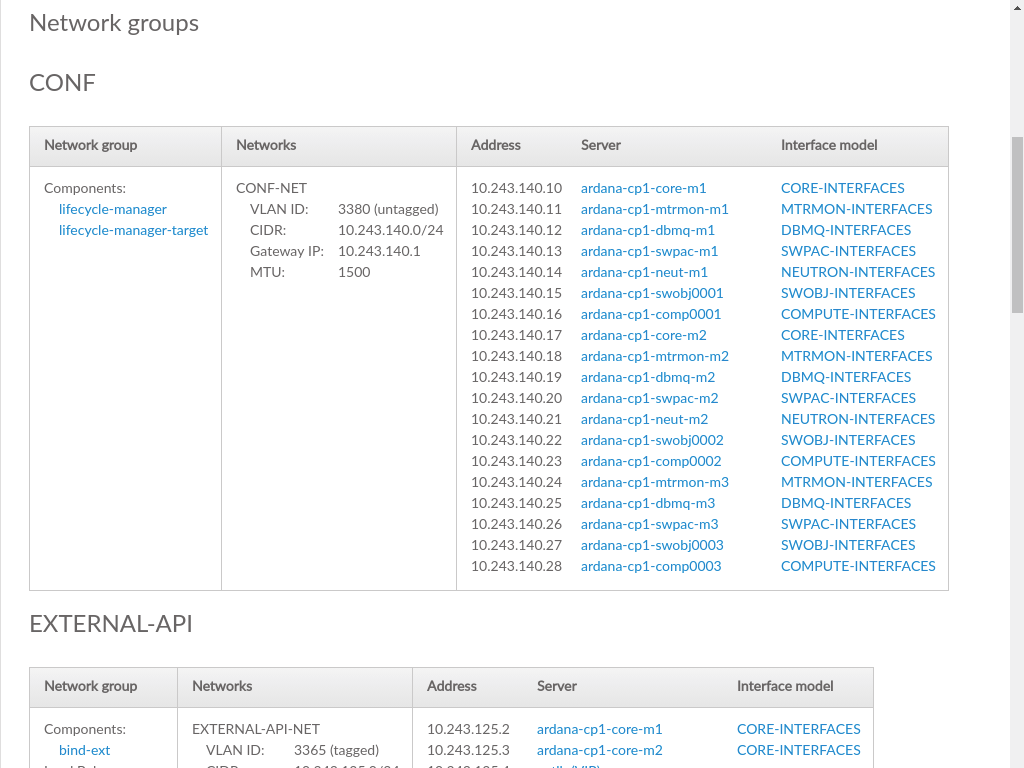Go to the ardana-cp1-swpac-m1 server
This screenshot has width=1024, height=768.
(x=649, y=251)
